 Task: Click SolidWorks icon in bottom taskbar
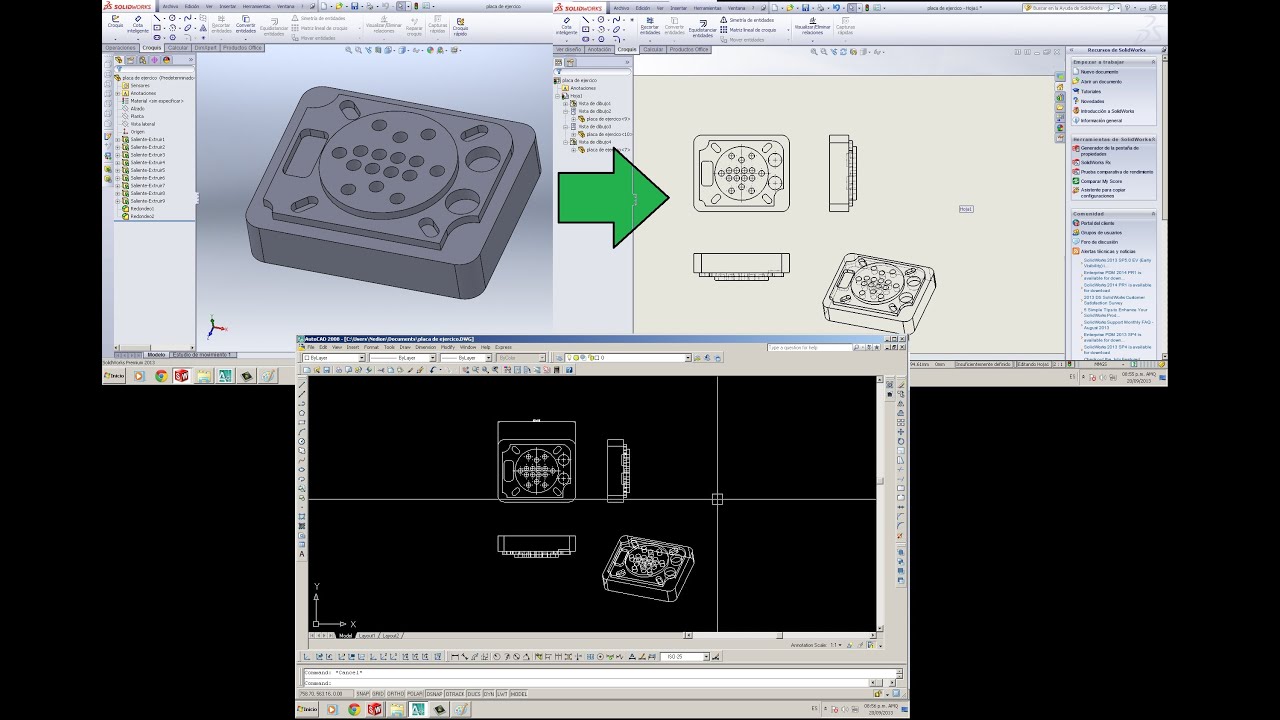click(x=375, y=709)
